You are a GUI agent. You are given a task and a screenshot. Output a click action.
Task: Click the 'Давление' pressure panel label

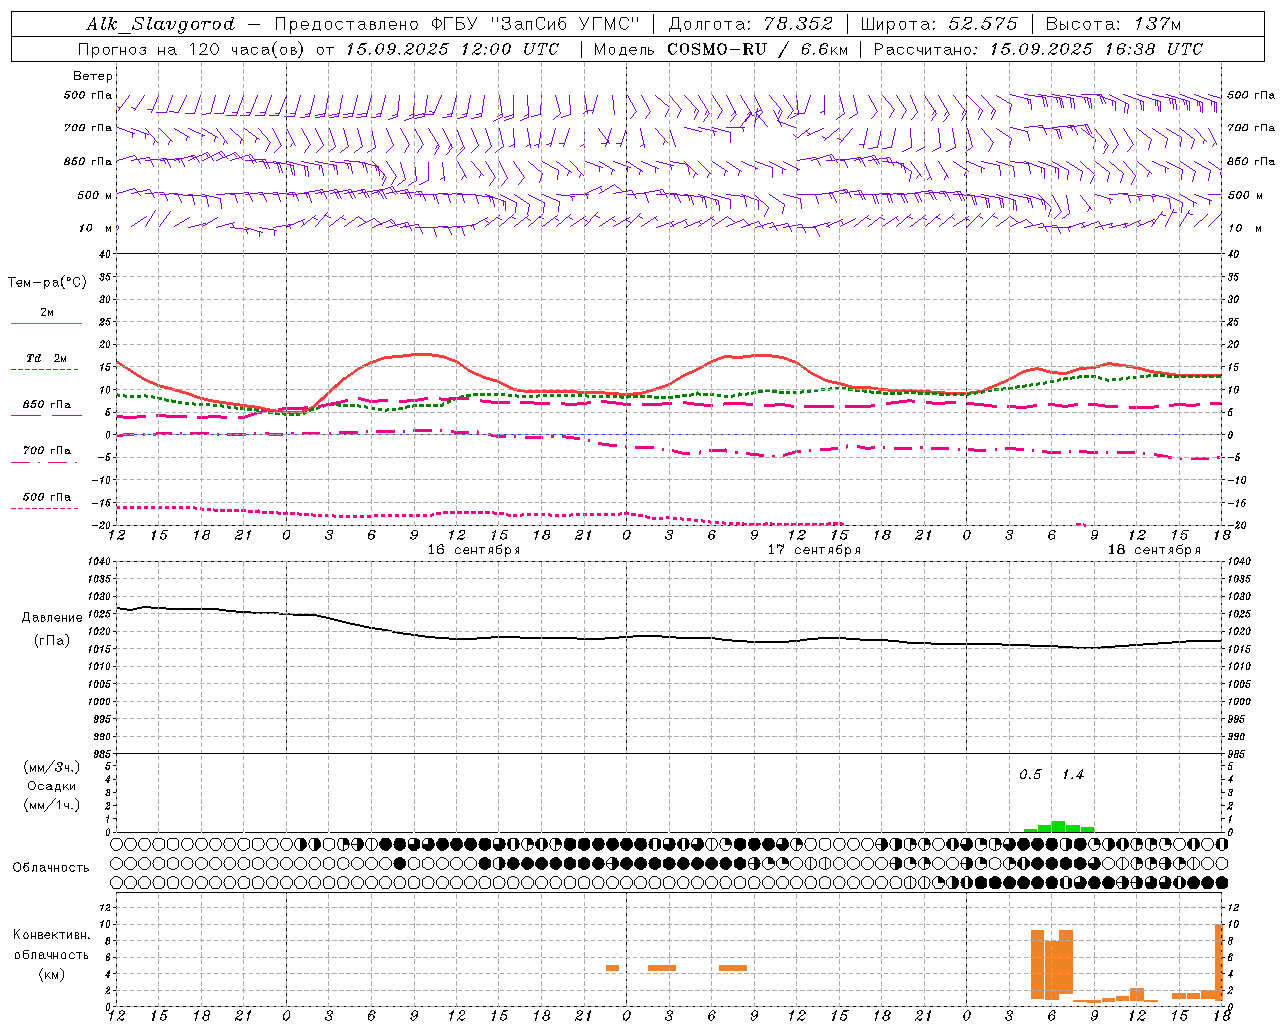52,618
